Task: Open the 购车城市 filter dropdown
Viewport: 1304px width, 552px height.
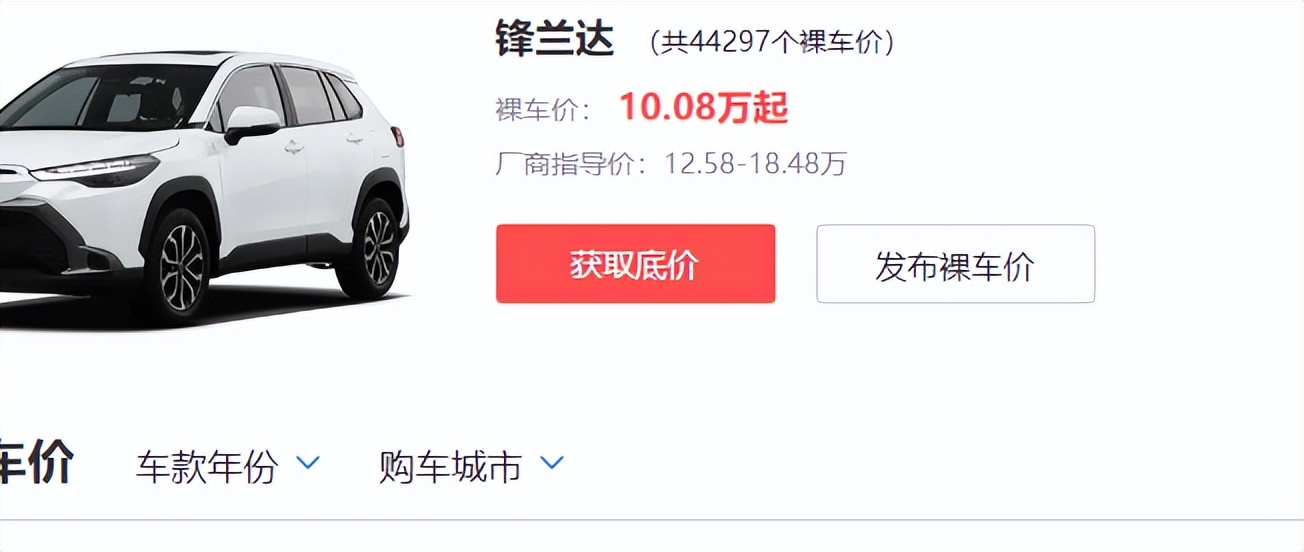Action: pos(471,466)
